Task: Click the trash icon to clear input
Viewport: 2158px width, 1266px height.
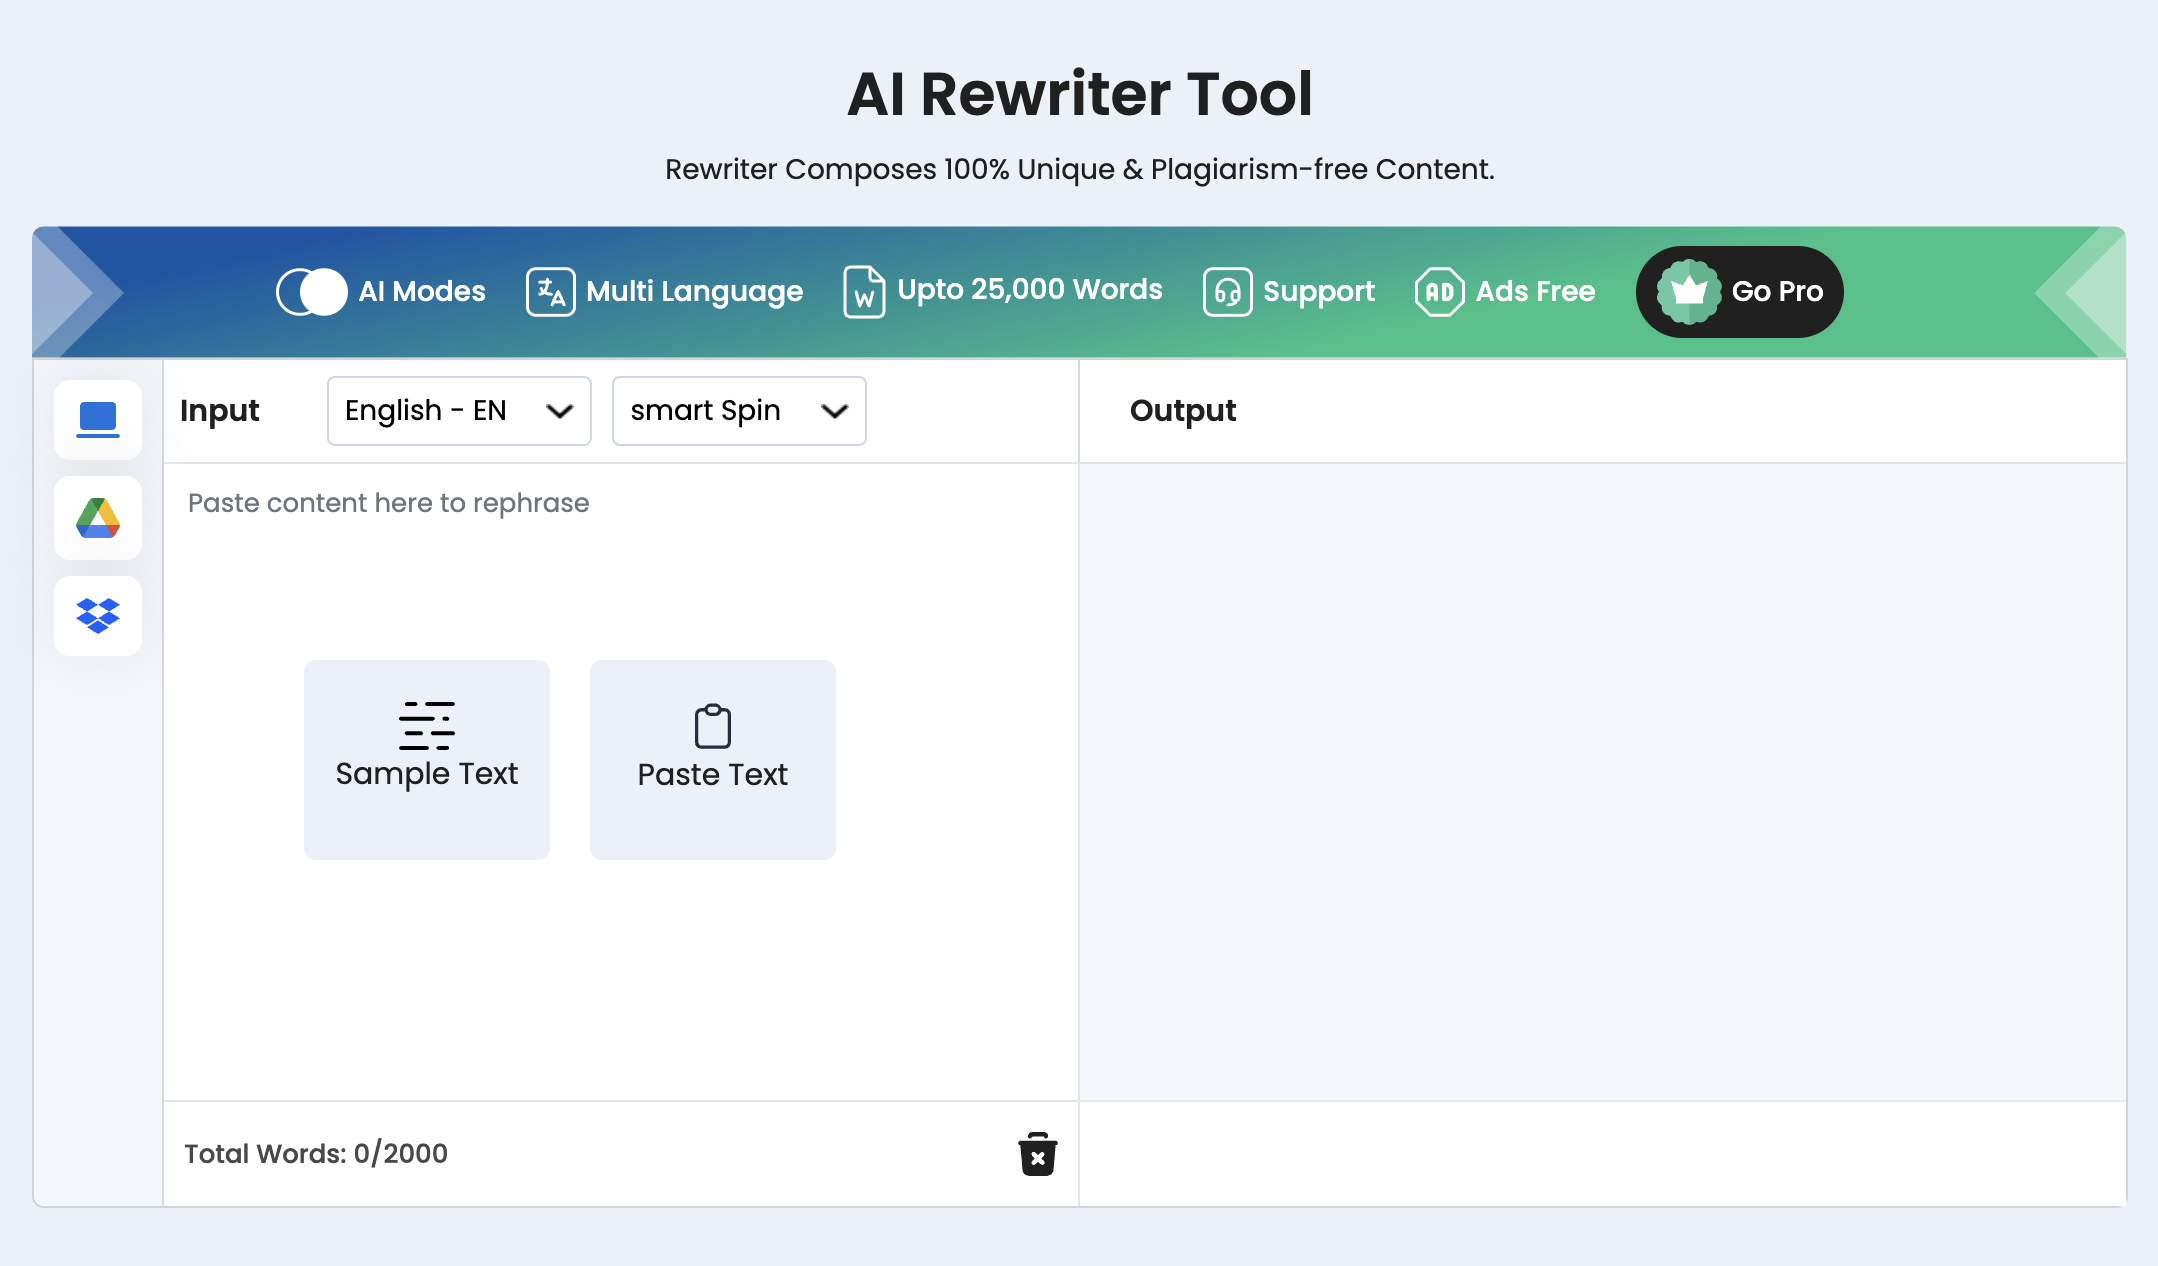Action: pyautogui.click(x=1038, y=1154)
